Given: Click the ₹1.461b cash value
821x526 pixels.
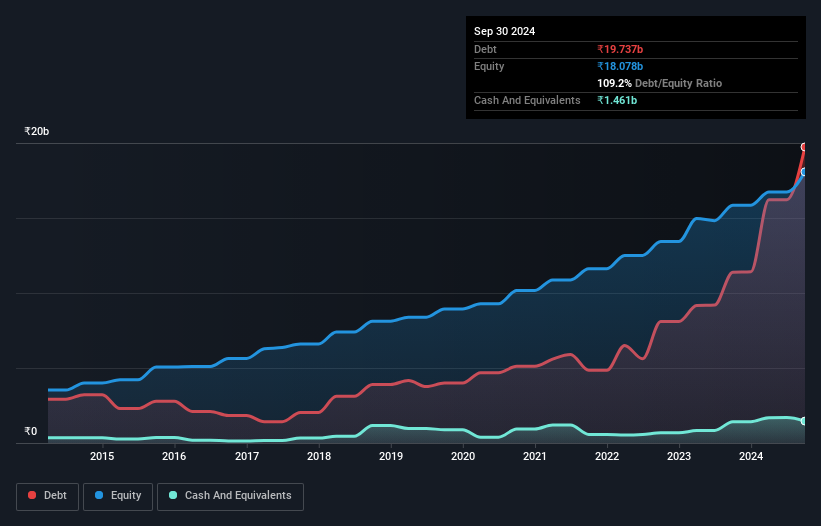Looking at the screenshot, I should click(617, 100).
